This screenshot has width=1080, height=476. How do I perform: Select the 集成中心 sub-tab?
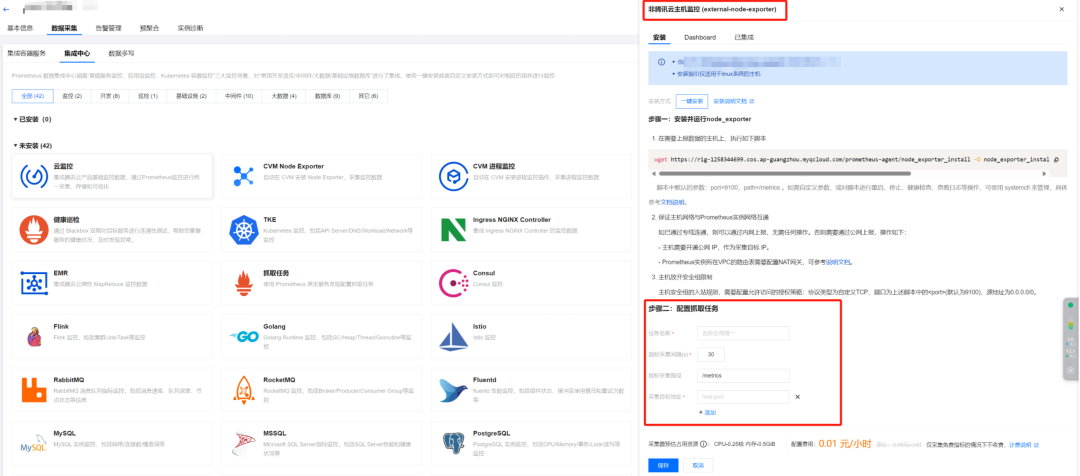[77, 52]
